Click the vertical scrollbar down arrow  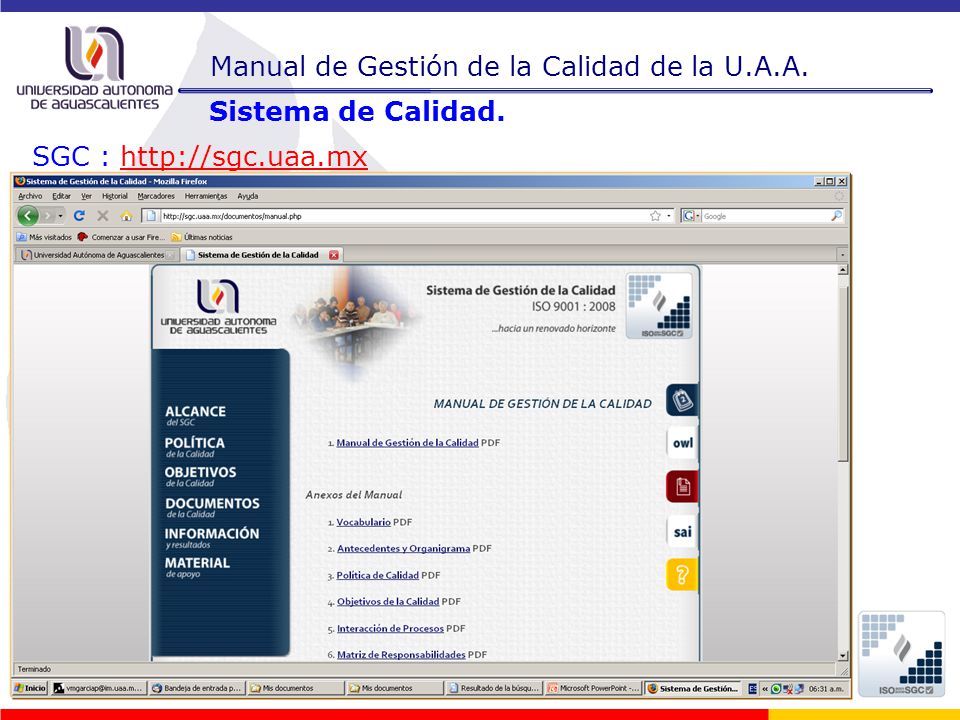pos(843,656)
